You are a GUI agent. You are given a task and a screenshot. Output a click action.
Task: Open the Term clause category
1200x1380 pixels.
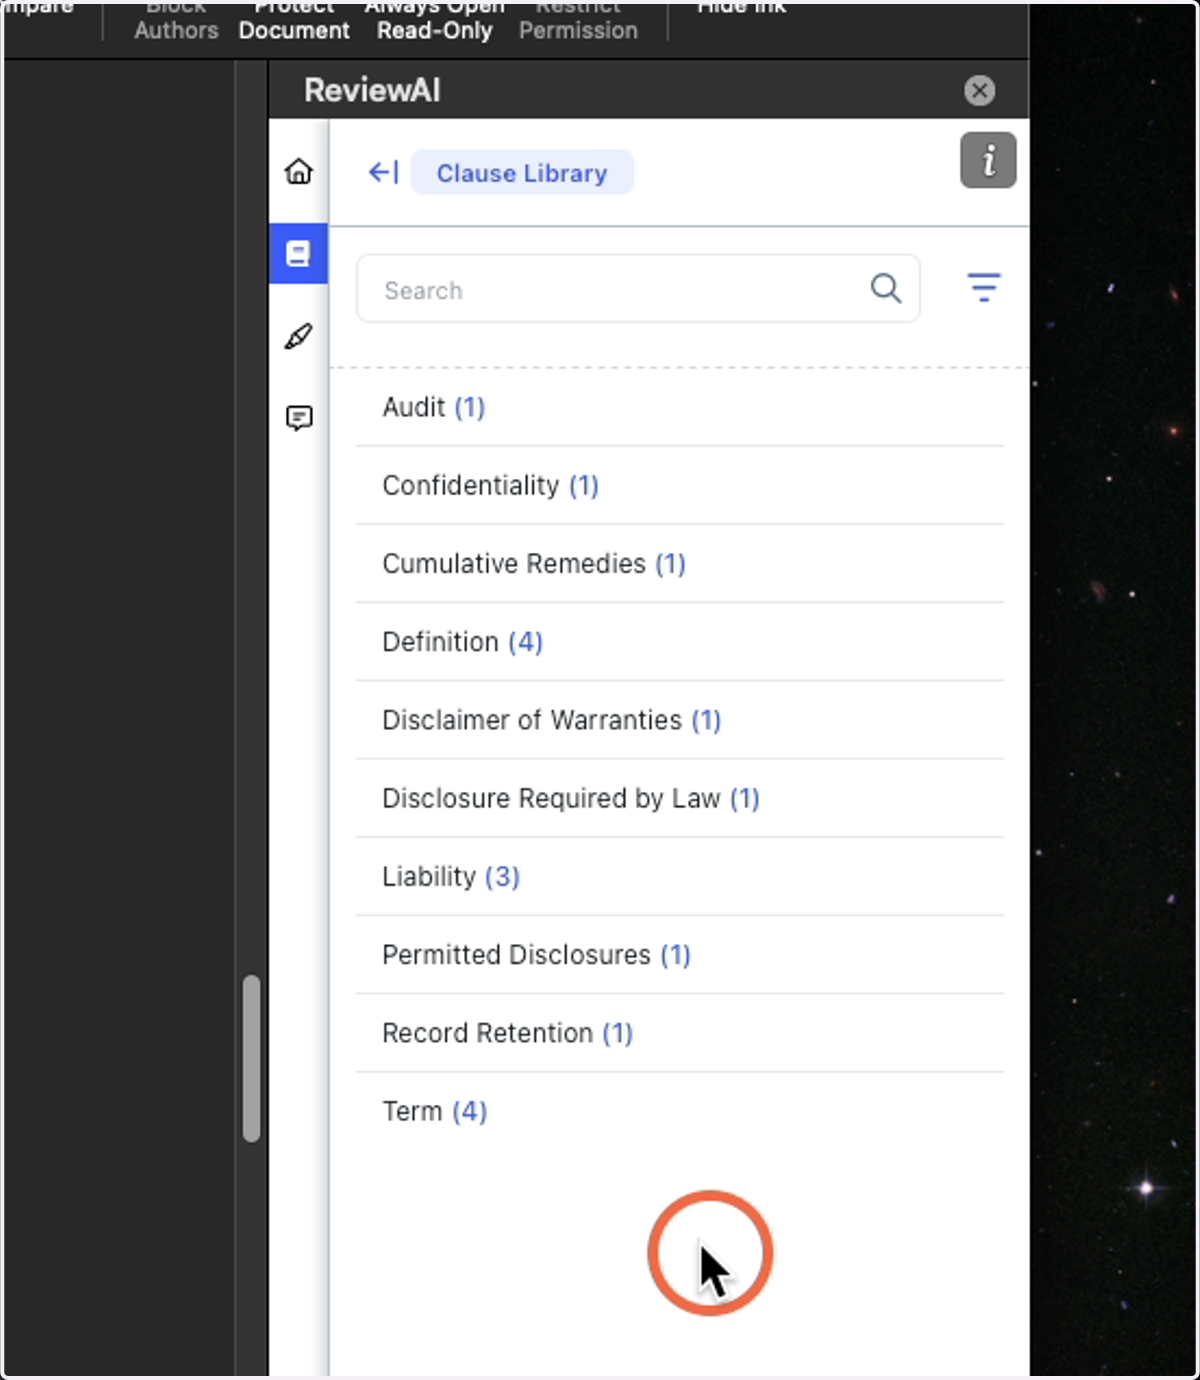680,1111
